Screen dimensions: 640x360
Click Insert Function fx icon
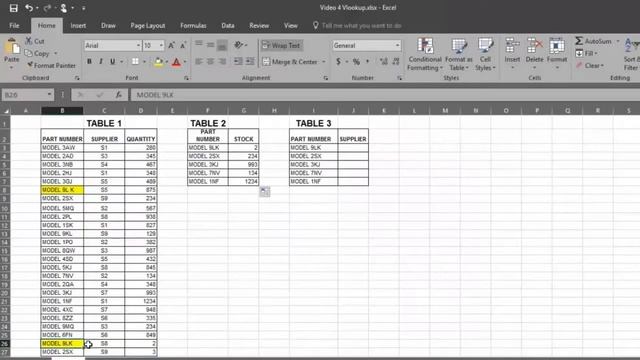point(118,95)
